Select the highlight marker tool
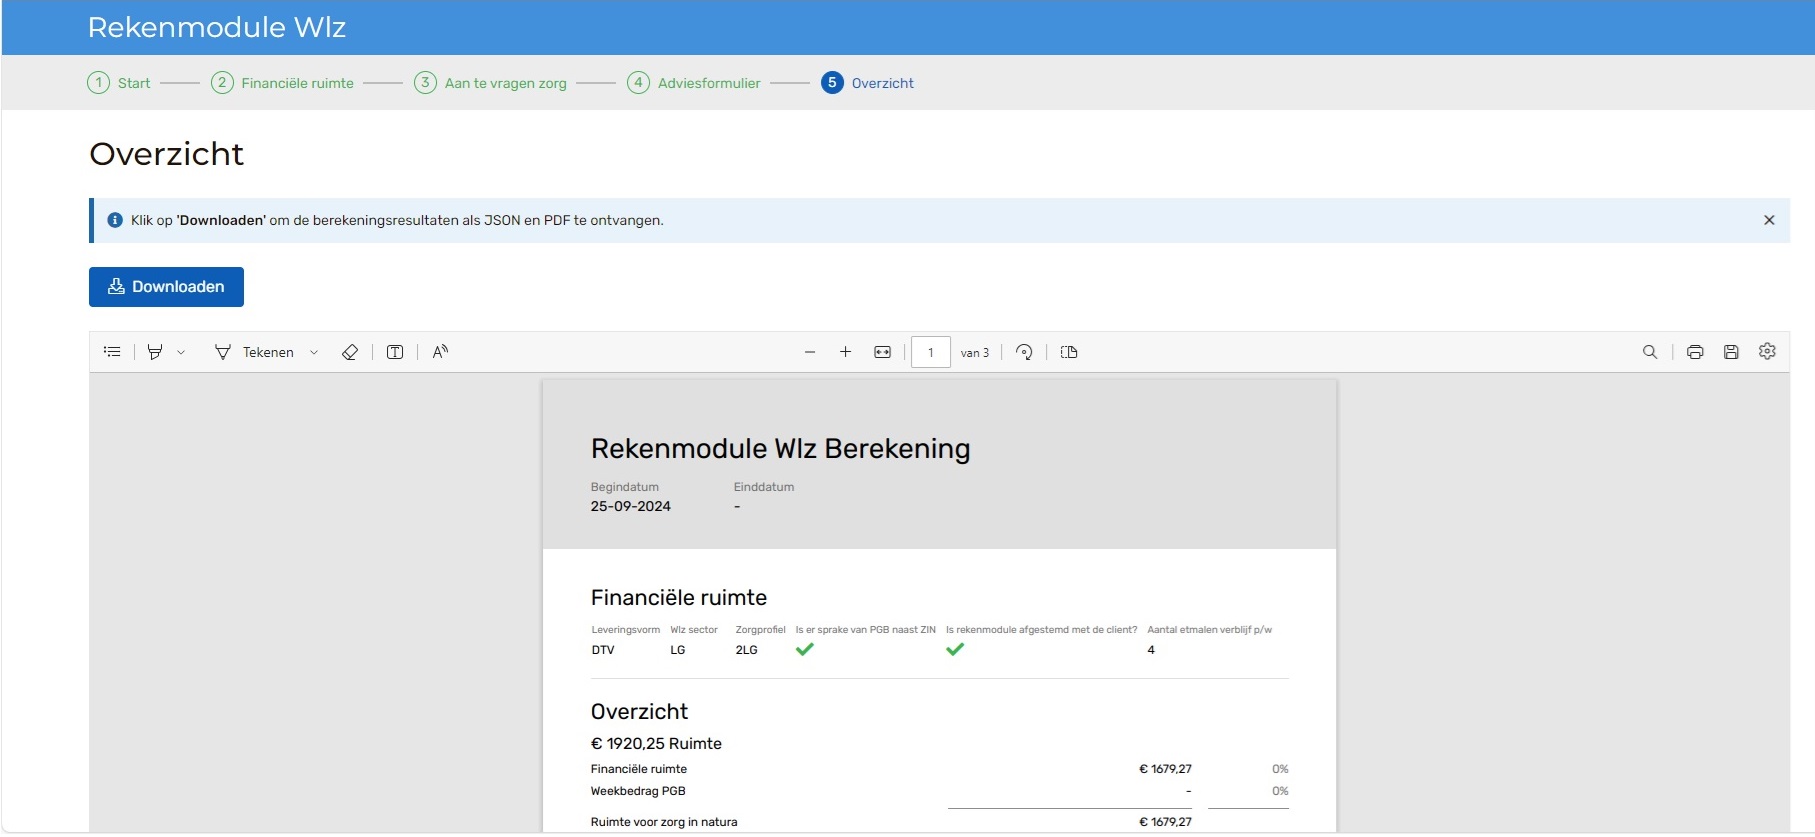Image resolution: width=1815 pixels, height=837 pixels. pos(155,352)
